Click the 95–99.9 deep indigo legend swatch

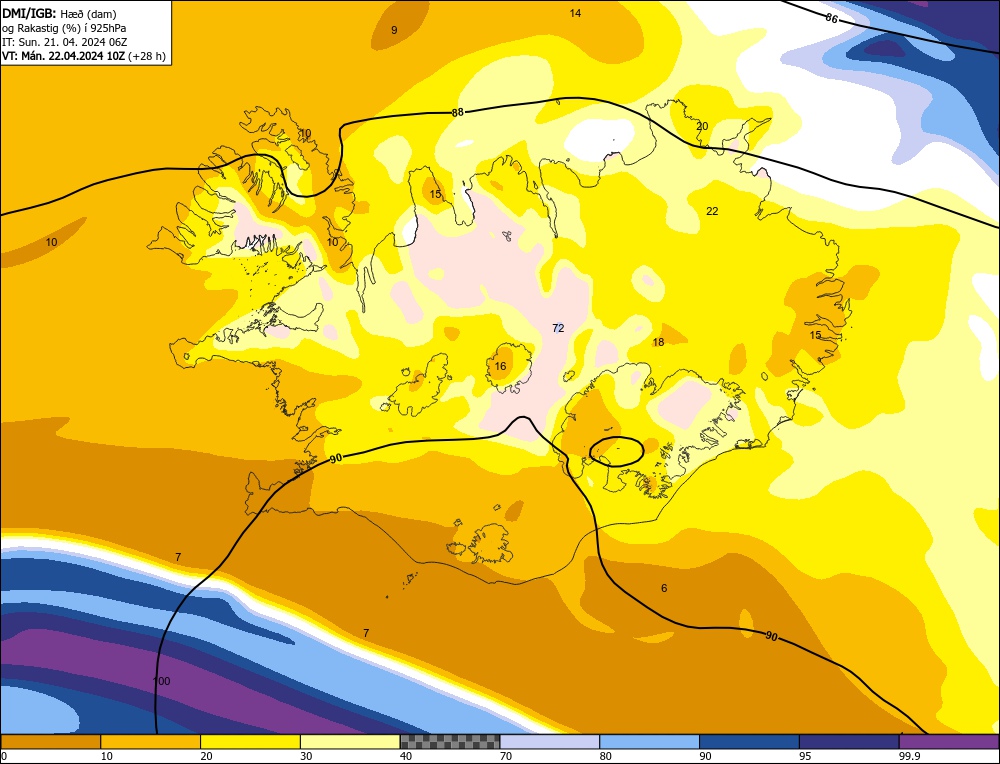point(849,742)
